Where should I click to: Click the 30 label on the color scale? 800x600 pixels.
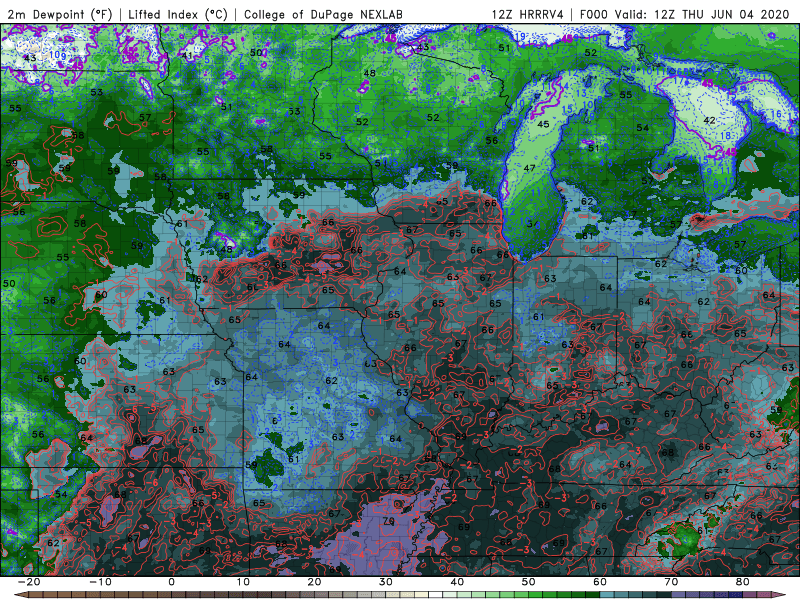[386, 582]
